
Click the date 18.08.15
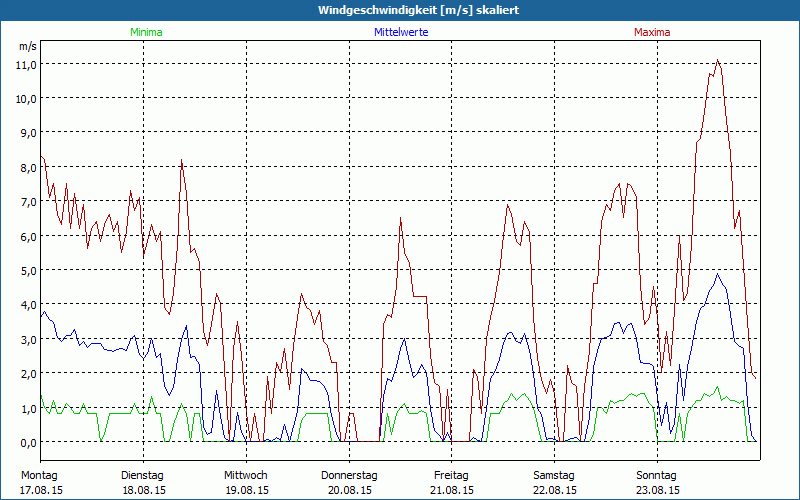point(144,490)
